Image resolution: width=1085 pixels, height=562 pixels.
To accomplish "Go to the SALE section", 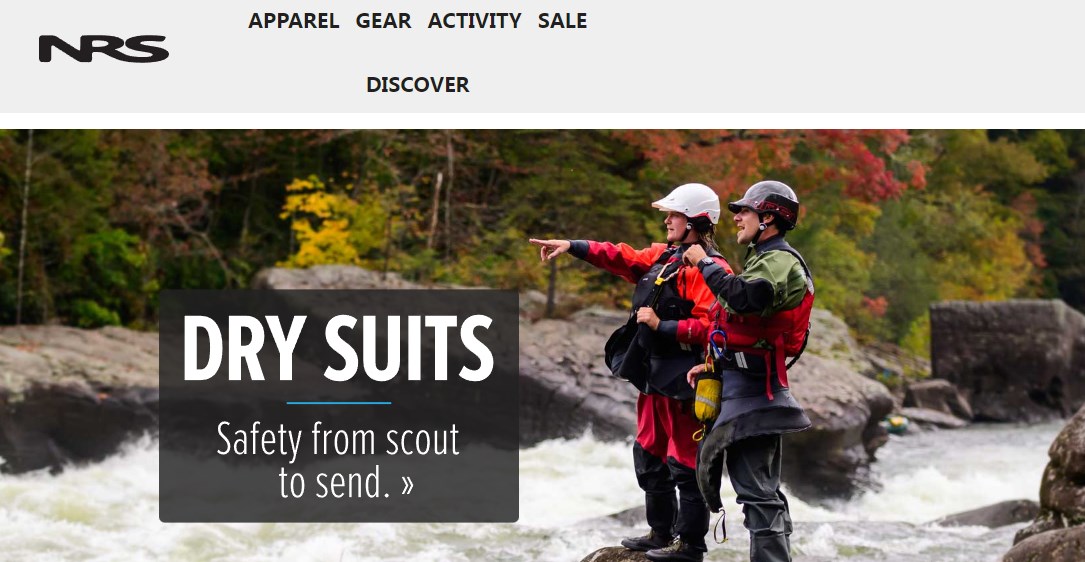I will pyautogui.click(x=563, y=21).
